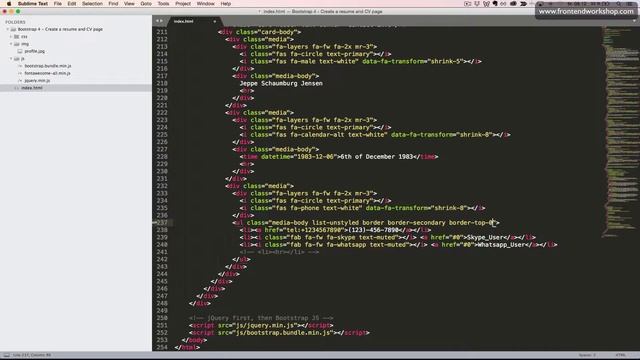
Task: Toggle the side bar status icon
Action: tap(6, 356)
